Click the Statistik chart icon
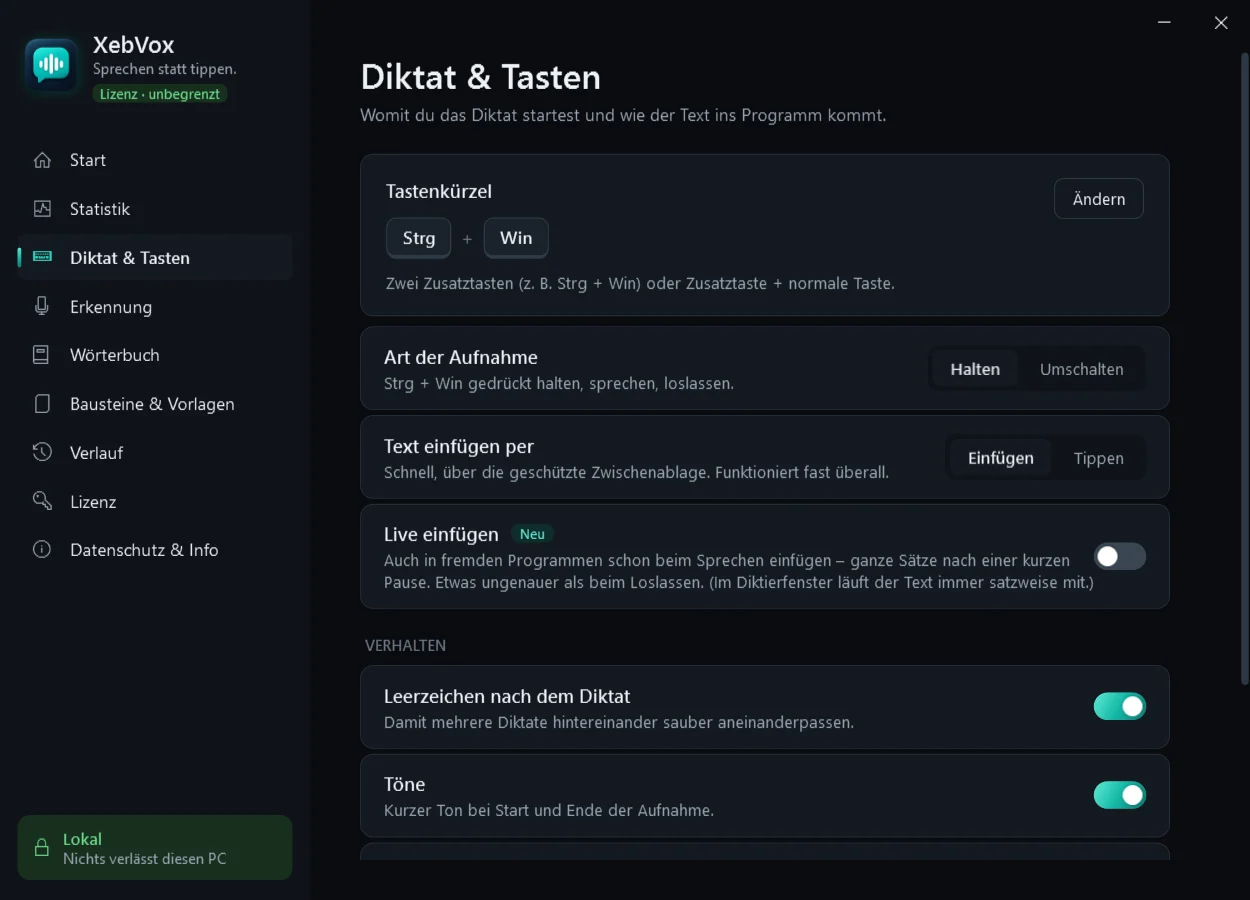The width and height of the screenshot is (1250, 900). [x=42, y=209]
